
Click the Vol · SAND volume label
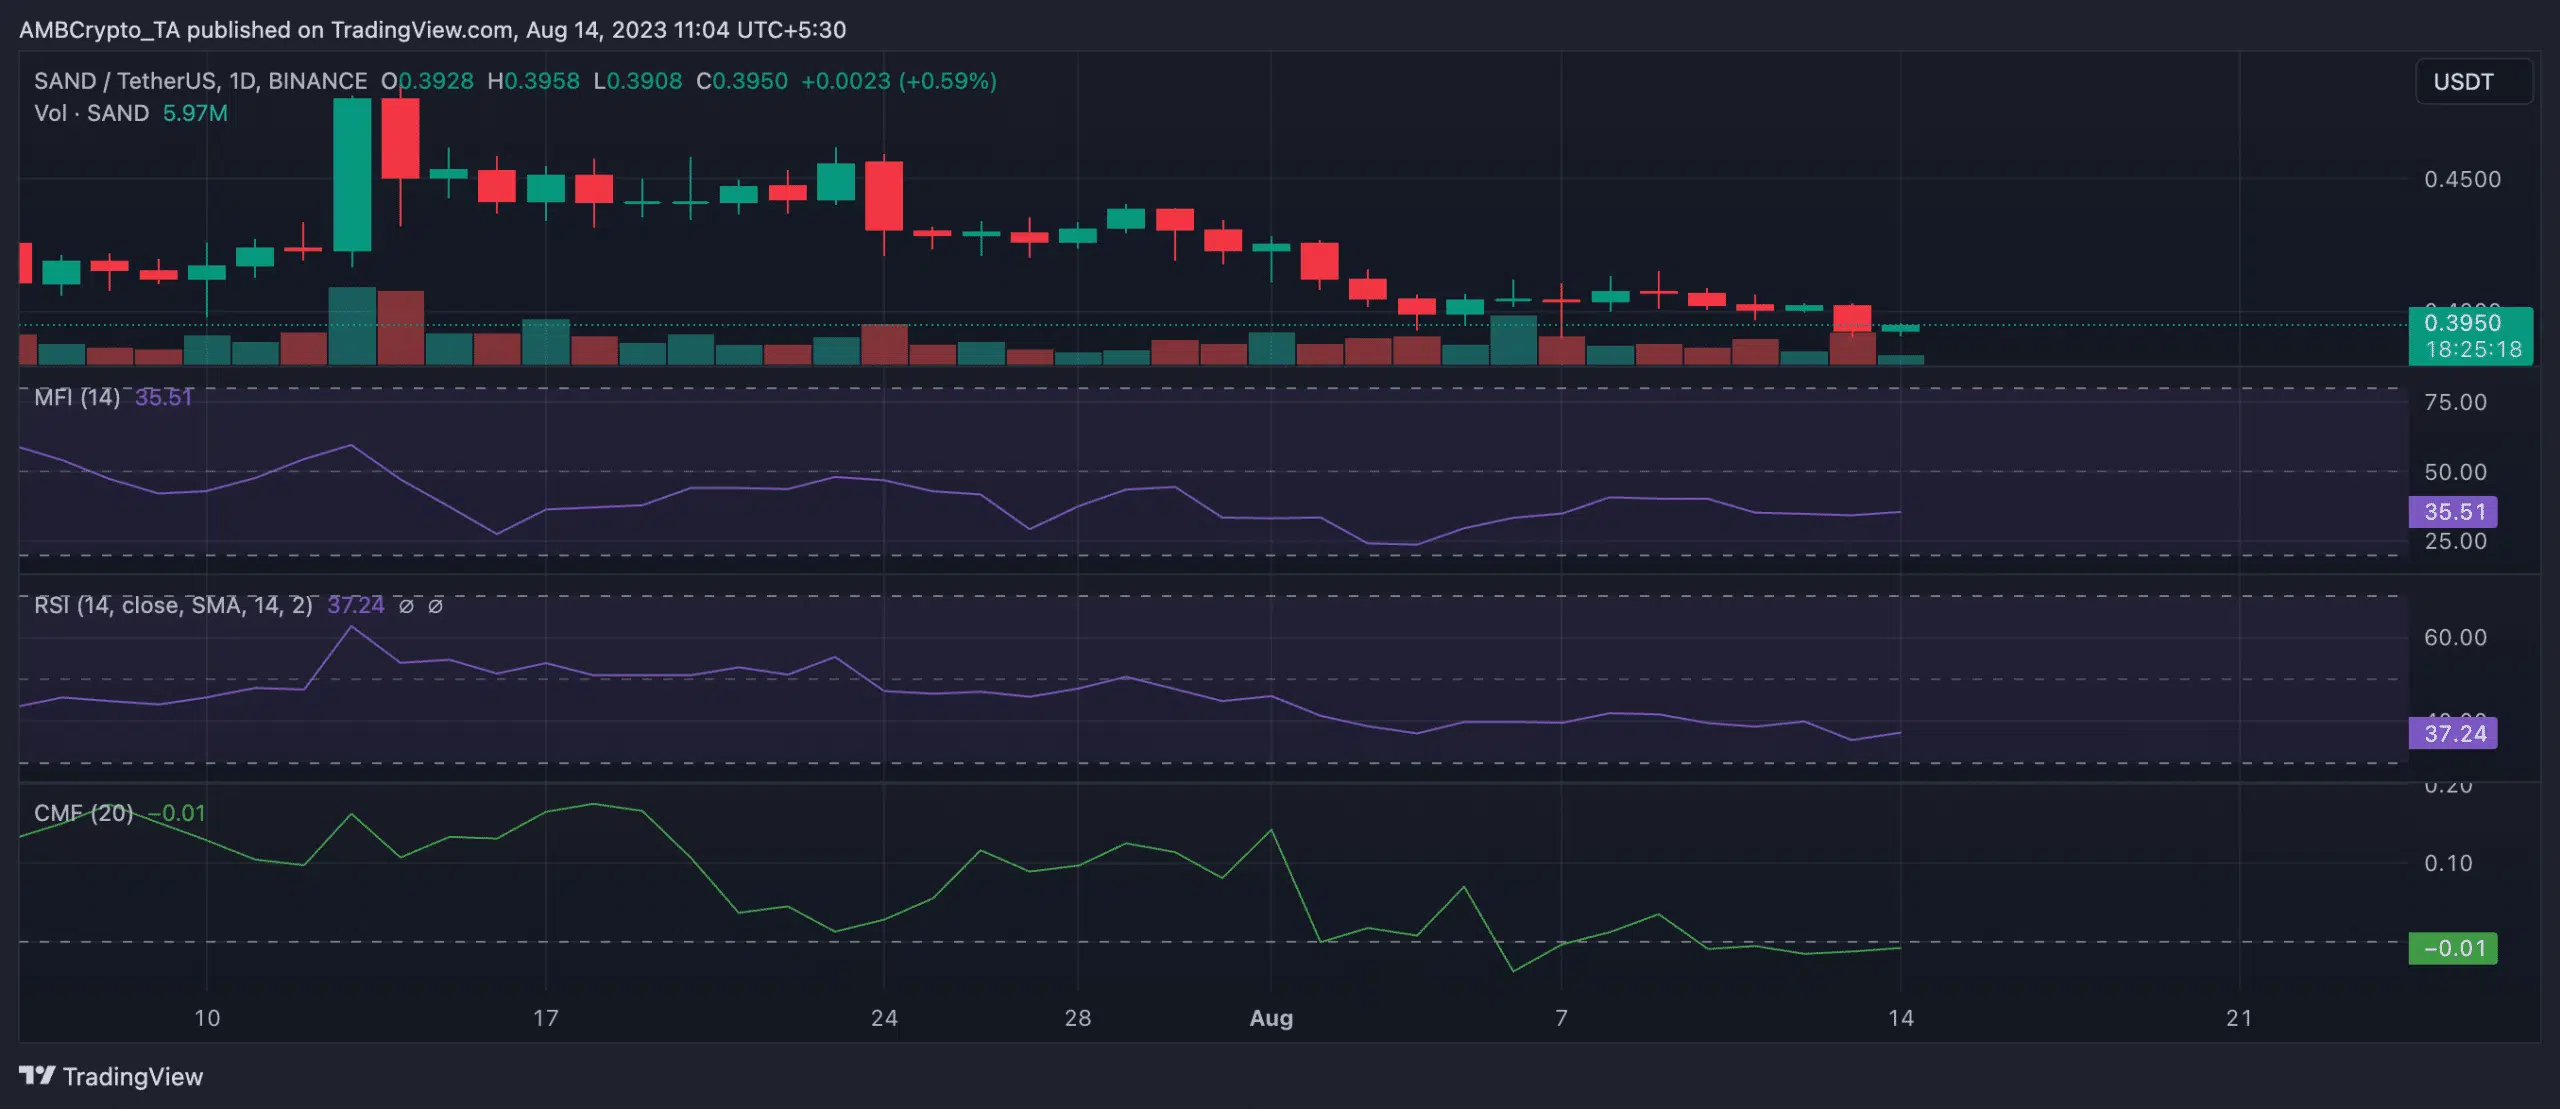[x=91, y=113]
